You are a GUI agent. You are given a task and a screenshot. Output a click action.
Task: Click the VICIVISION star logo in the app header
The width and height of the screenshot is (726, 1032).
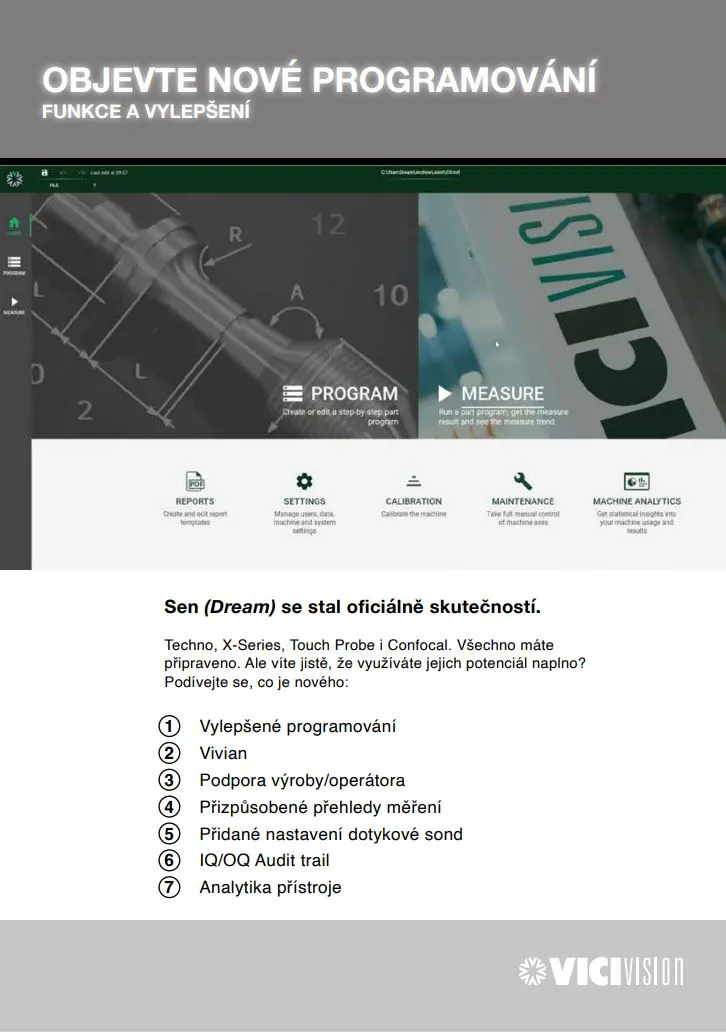pos(14,178)
